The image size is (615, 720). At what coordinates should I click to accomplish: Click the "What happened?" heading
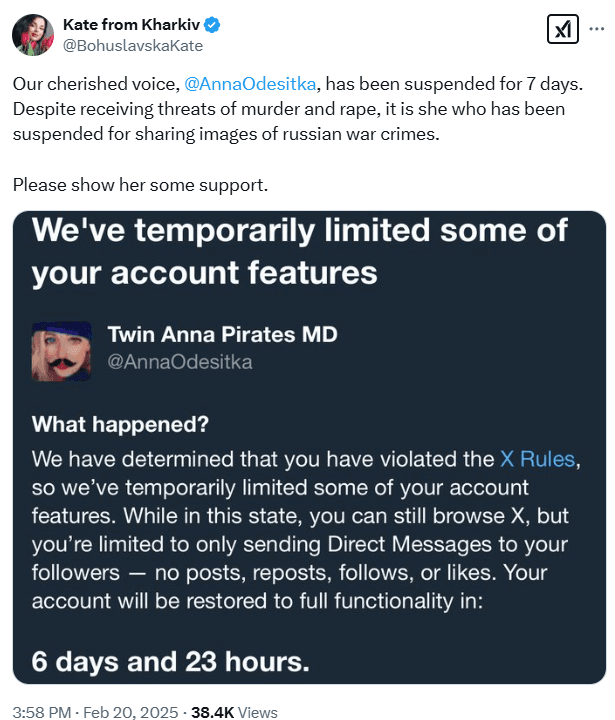[120, 424]
